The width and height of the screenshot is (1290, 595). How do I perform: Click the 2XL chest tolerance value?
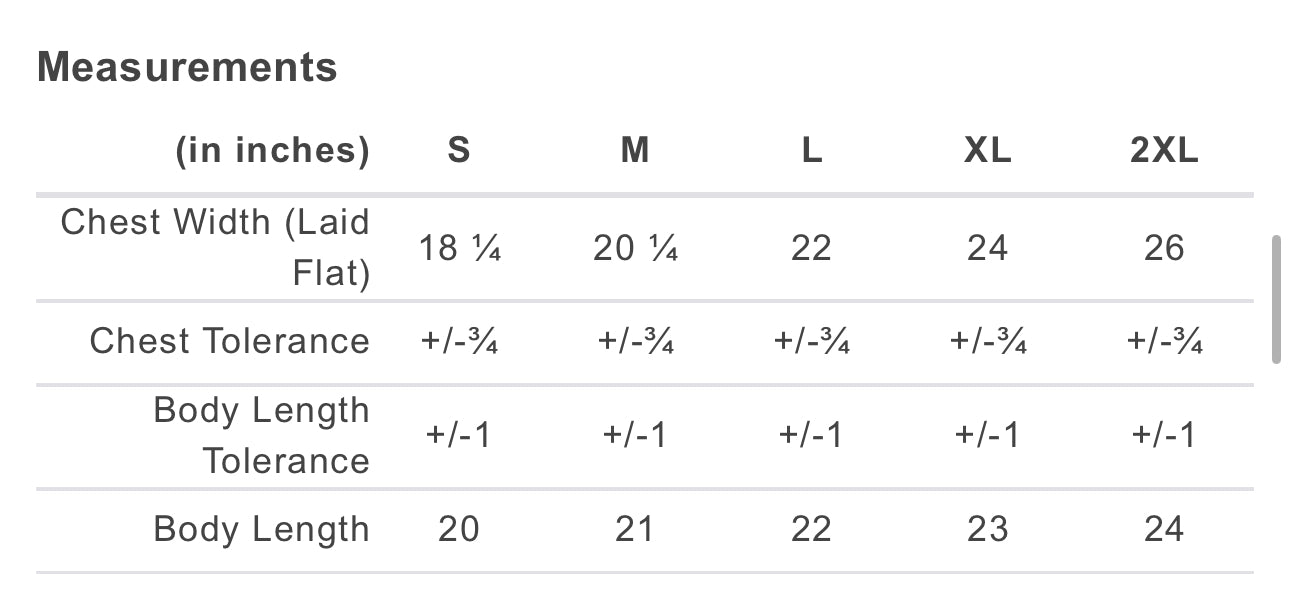(1164, 341)
